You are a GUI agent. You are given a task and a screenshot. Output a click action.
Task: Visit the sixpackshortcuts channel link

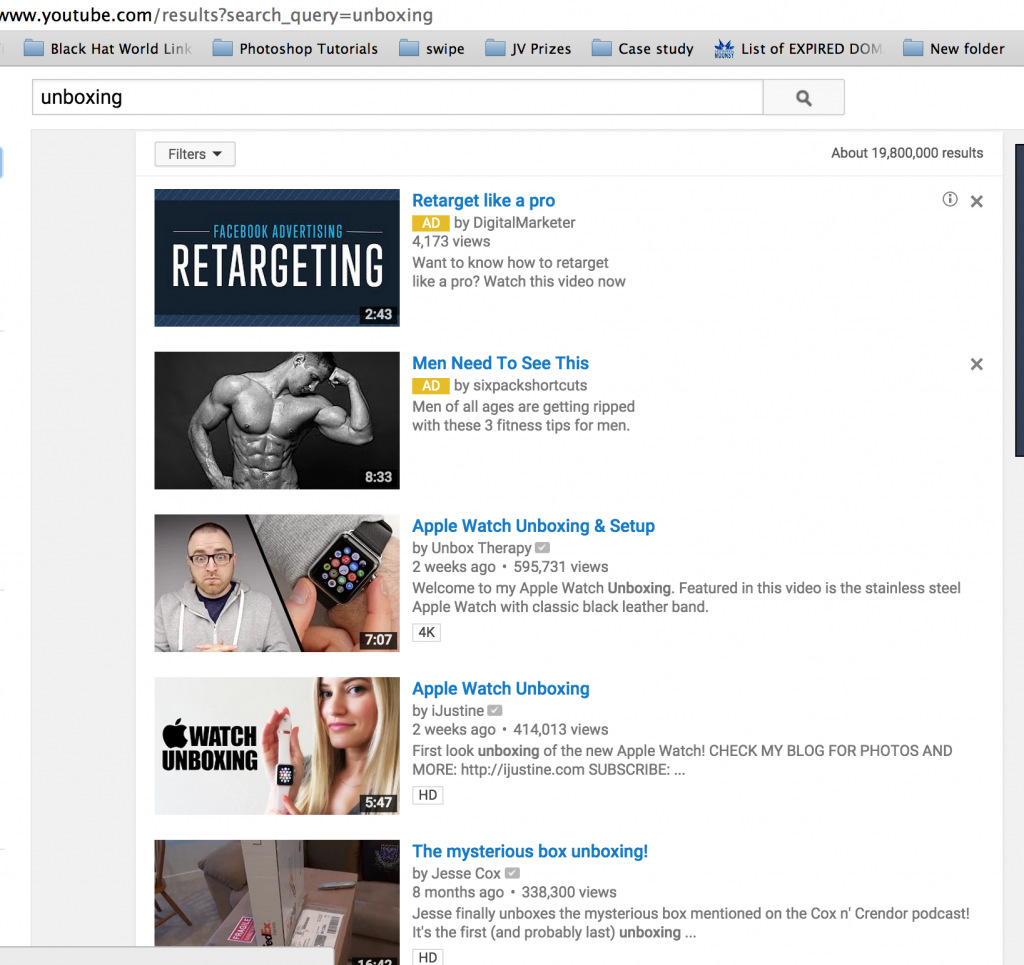tap(530, 385)
